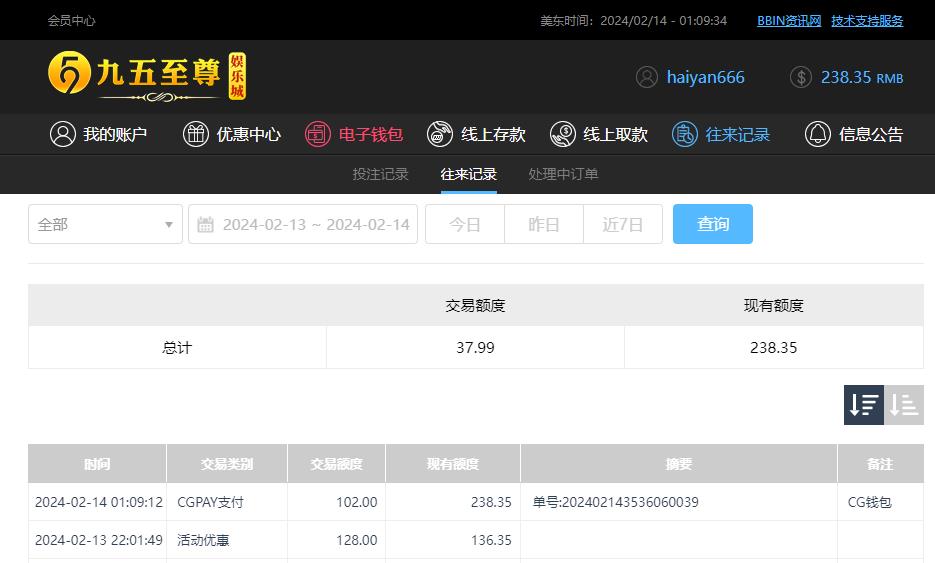Click the 信息公告 bell icon
Viewport: 935px width, 563px height.
[x=818, y=134]
